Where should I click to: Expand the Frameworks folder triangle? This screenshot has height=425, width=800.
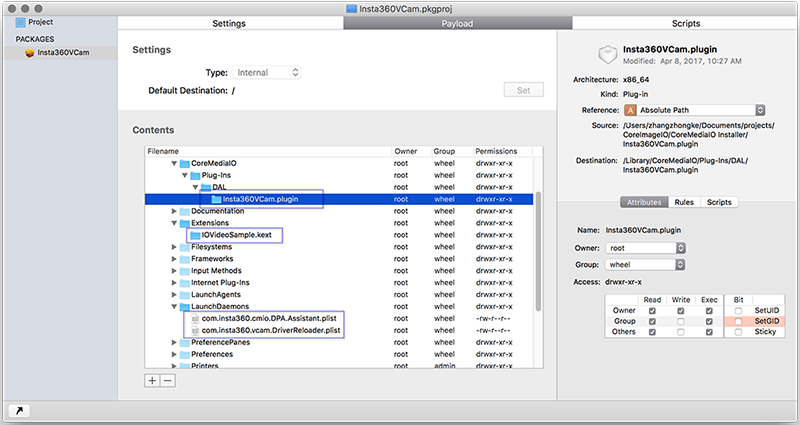point(174,259)
